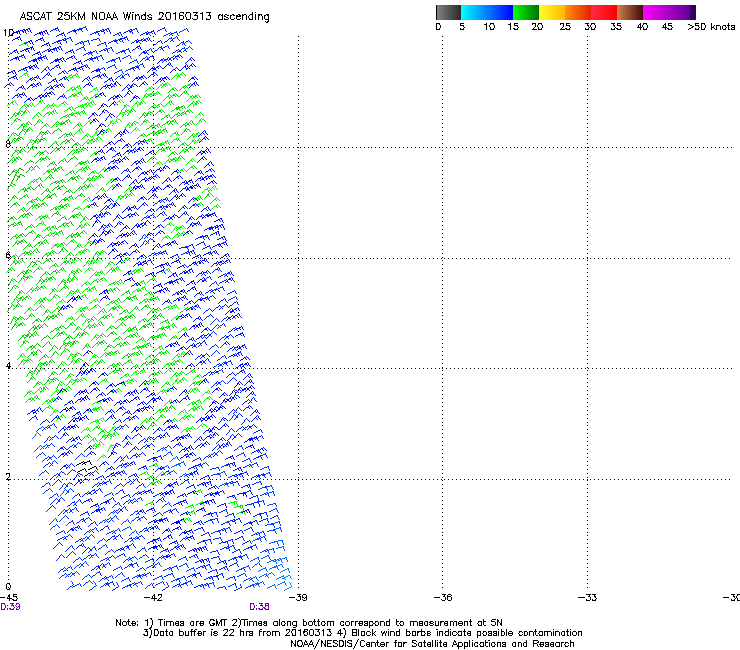
Task: Click the latitude 0 axis label
Action: (x=8, y=587)
